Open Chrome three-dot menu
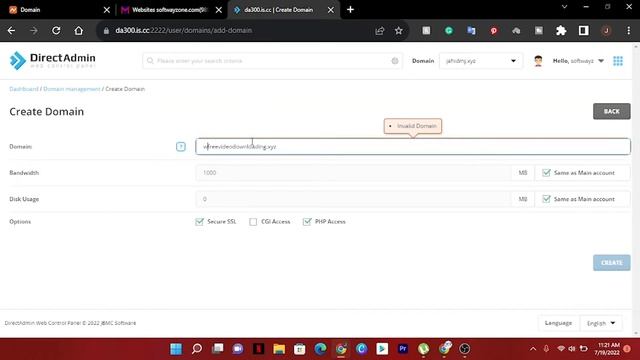 coord(629,31)
